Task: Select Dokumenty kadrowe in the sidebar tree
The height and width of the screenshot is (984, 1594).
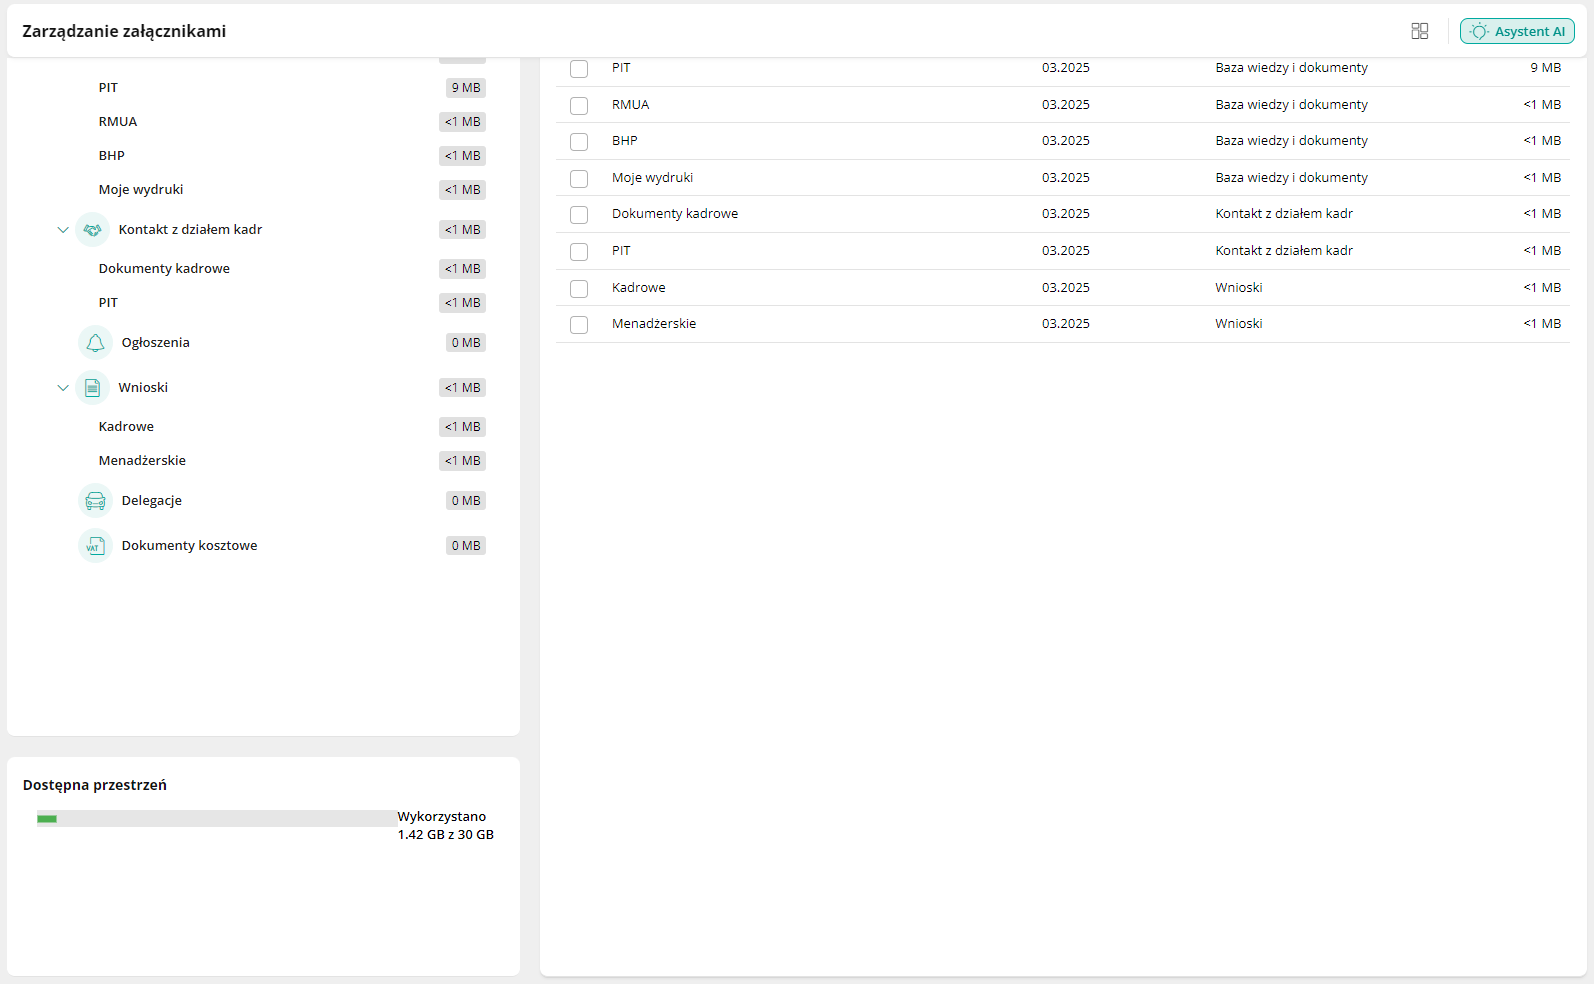Action: tap(164, 269)
